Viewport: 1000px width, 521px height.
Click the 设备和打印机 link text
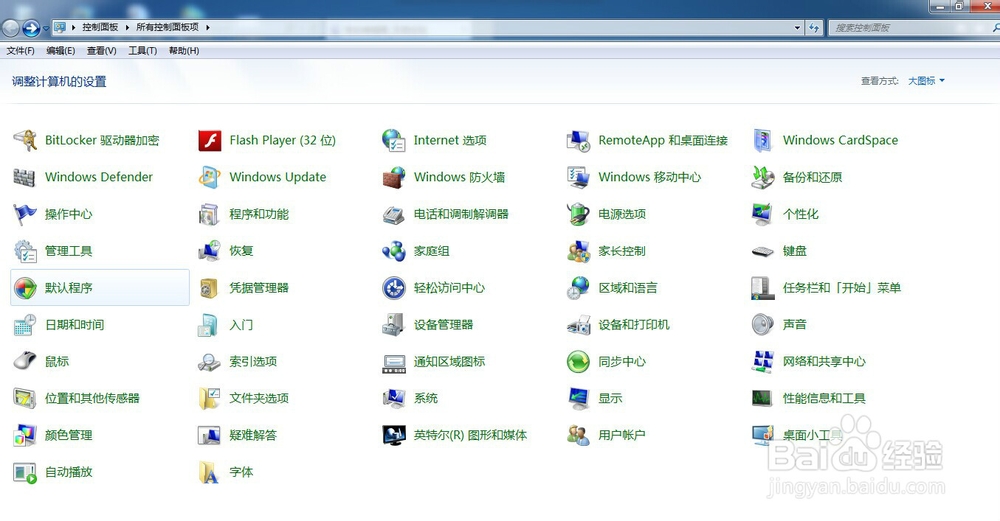[634, 325]
